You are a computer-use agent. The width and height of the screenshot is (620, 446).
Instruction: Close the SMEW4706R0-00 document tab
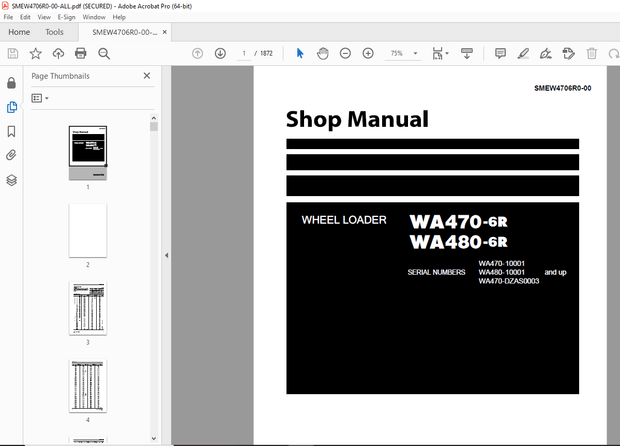pos(164,32)
